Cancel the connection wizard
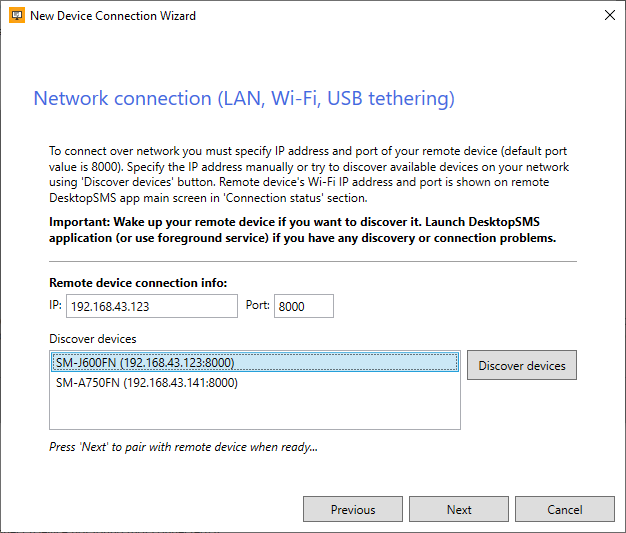Viewport: 626px width, 533px height. click(x=565, y=510)
